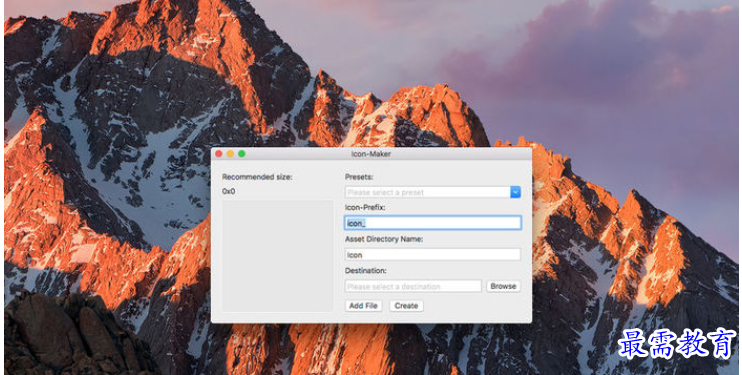The image size is (742, 375).
Task: Zoom Icon-Maker window with green button
Action: click(x=241, y=153)
